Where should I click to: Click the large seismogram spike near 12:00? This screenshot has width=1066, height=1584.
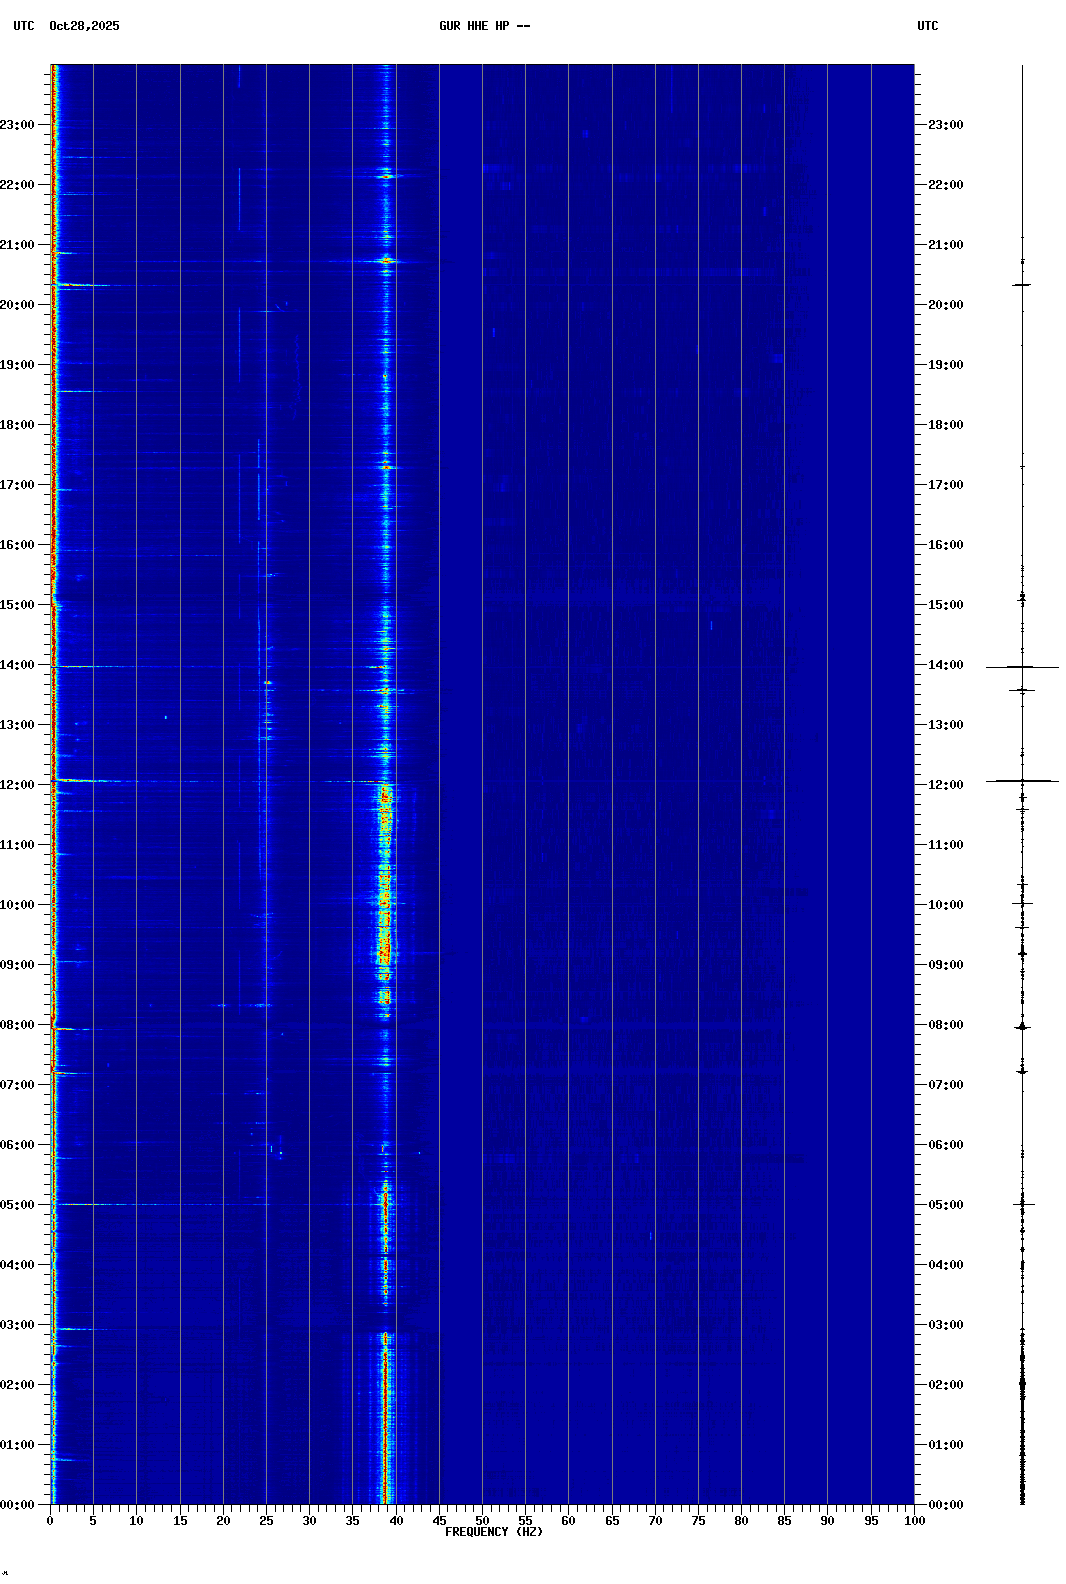[x=1022, y=781]
